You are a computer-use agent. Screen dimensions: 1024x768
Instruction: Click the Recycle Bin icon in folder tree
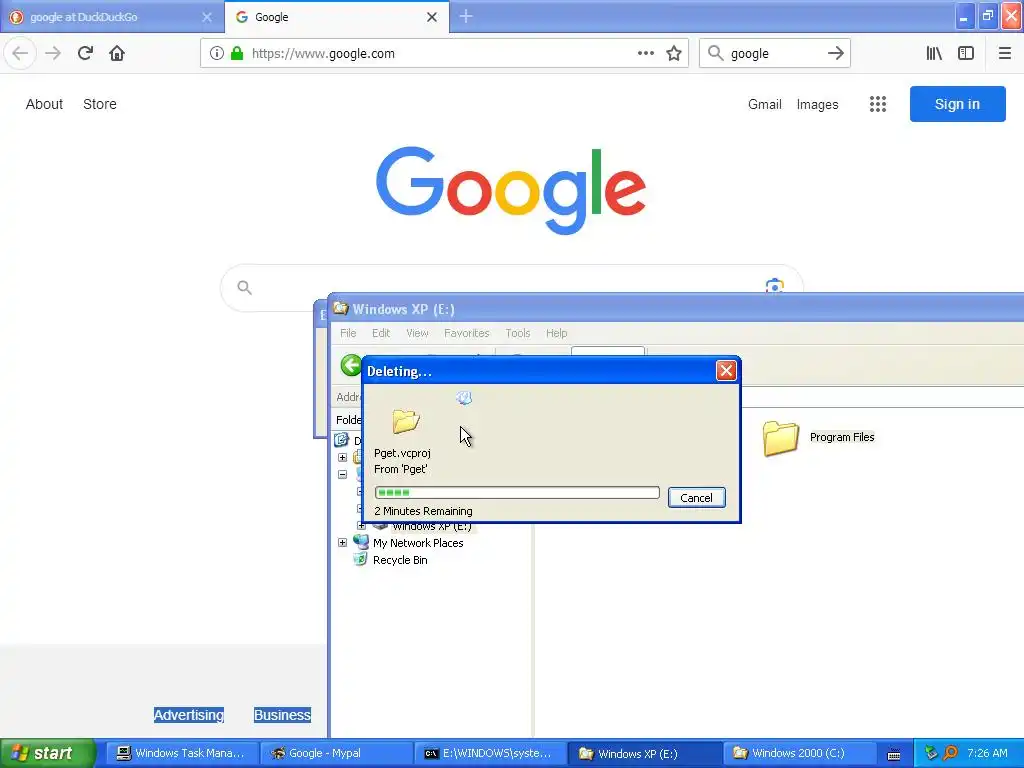point(360,560)
